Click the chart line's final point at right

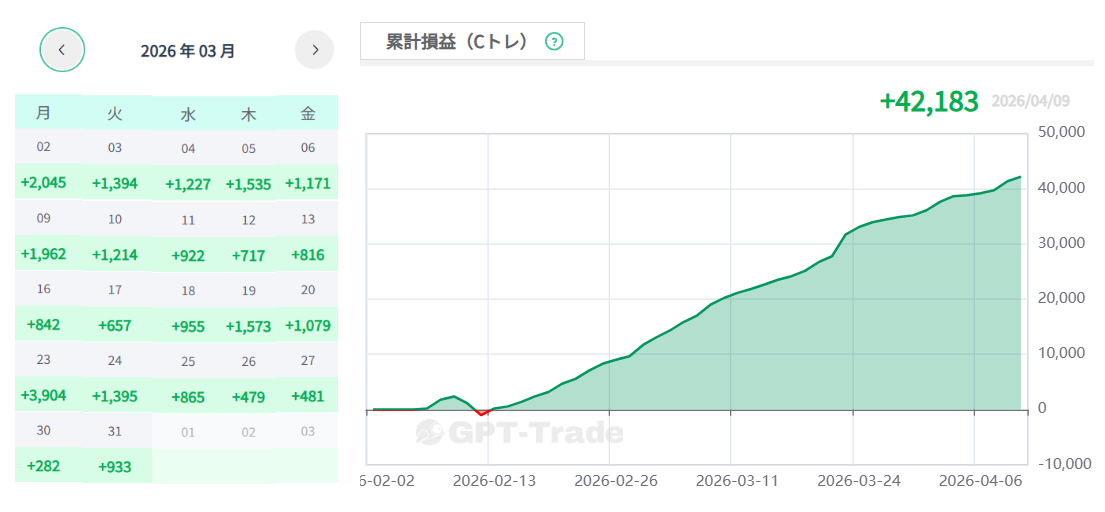tap(1020, 177)
